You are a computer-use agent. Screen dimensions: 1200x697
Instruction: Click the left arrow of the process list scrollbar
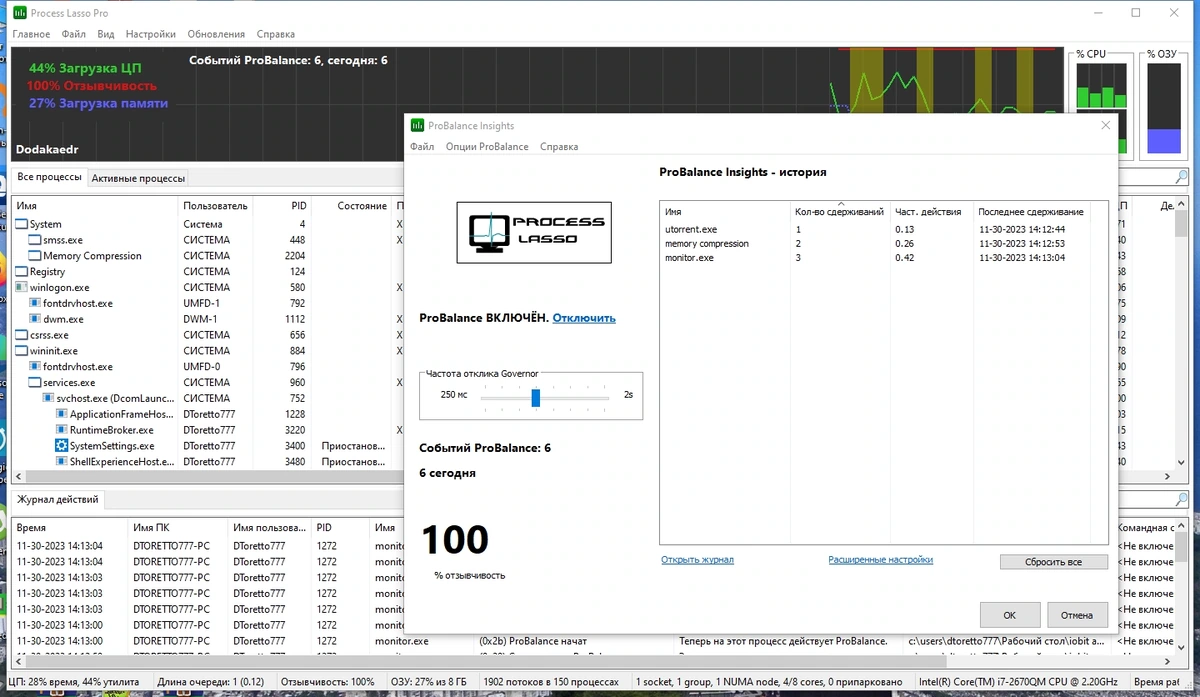[x=20, y=477]
